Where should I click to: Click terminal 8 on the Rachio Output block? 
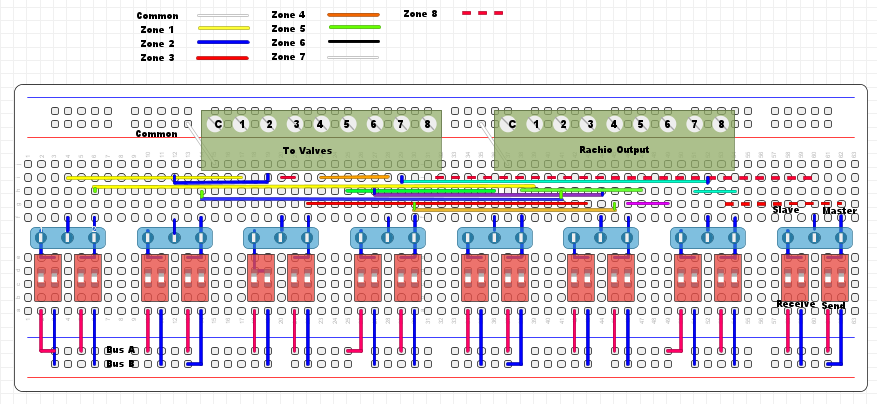point(720,124)
